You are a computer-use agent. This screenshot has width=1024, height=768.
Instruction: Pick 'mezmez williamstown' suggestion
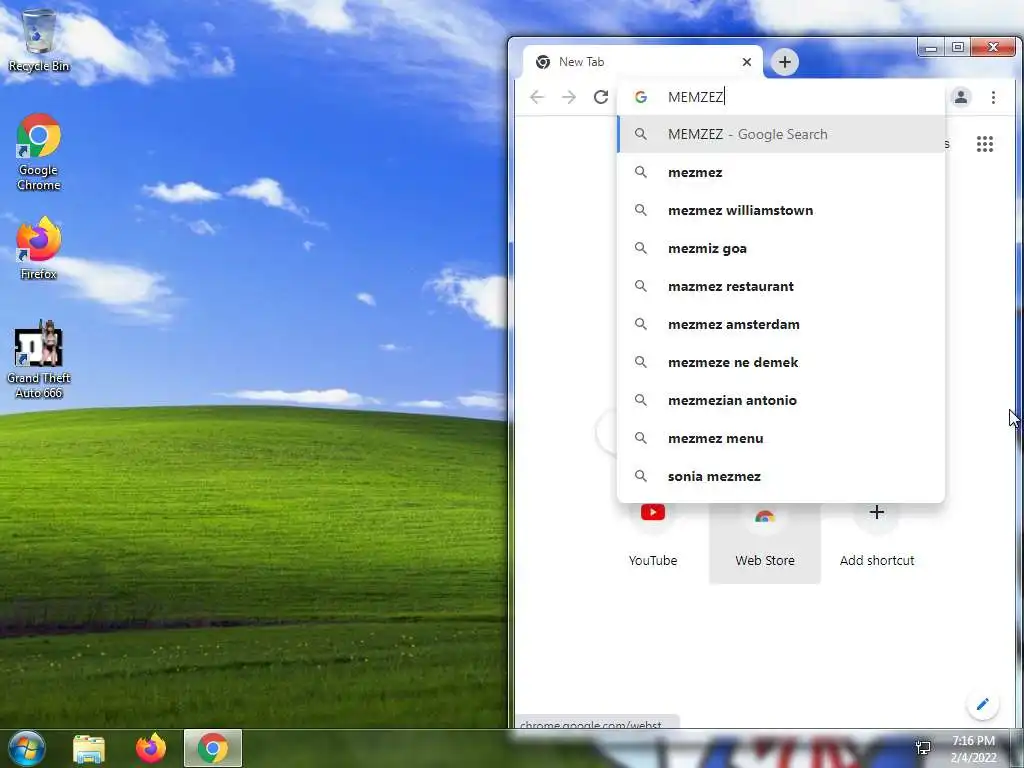pyautogui.click(x=780, y=210)
